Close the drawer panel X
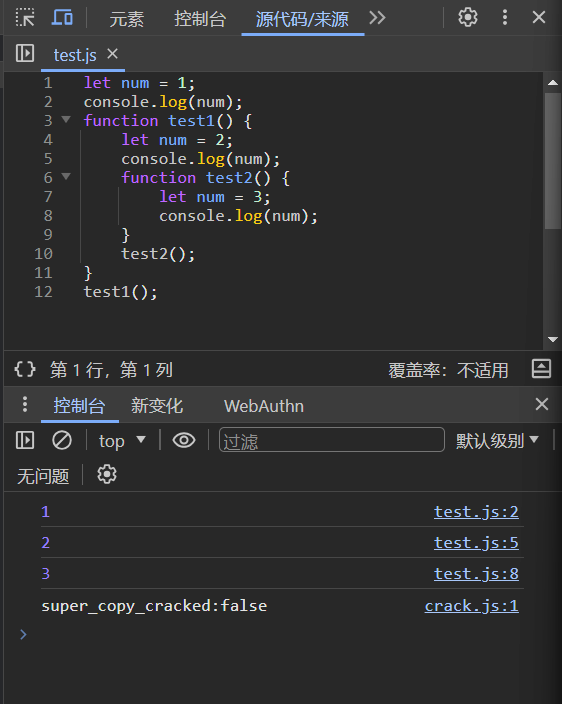This screenshot has width=562, height=704. (542, 404)
